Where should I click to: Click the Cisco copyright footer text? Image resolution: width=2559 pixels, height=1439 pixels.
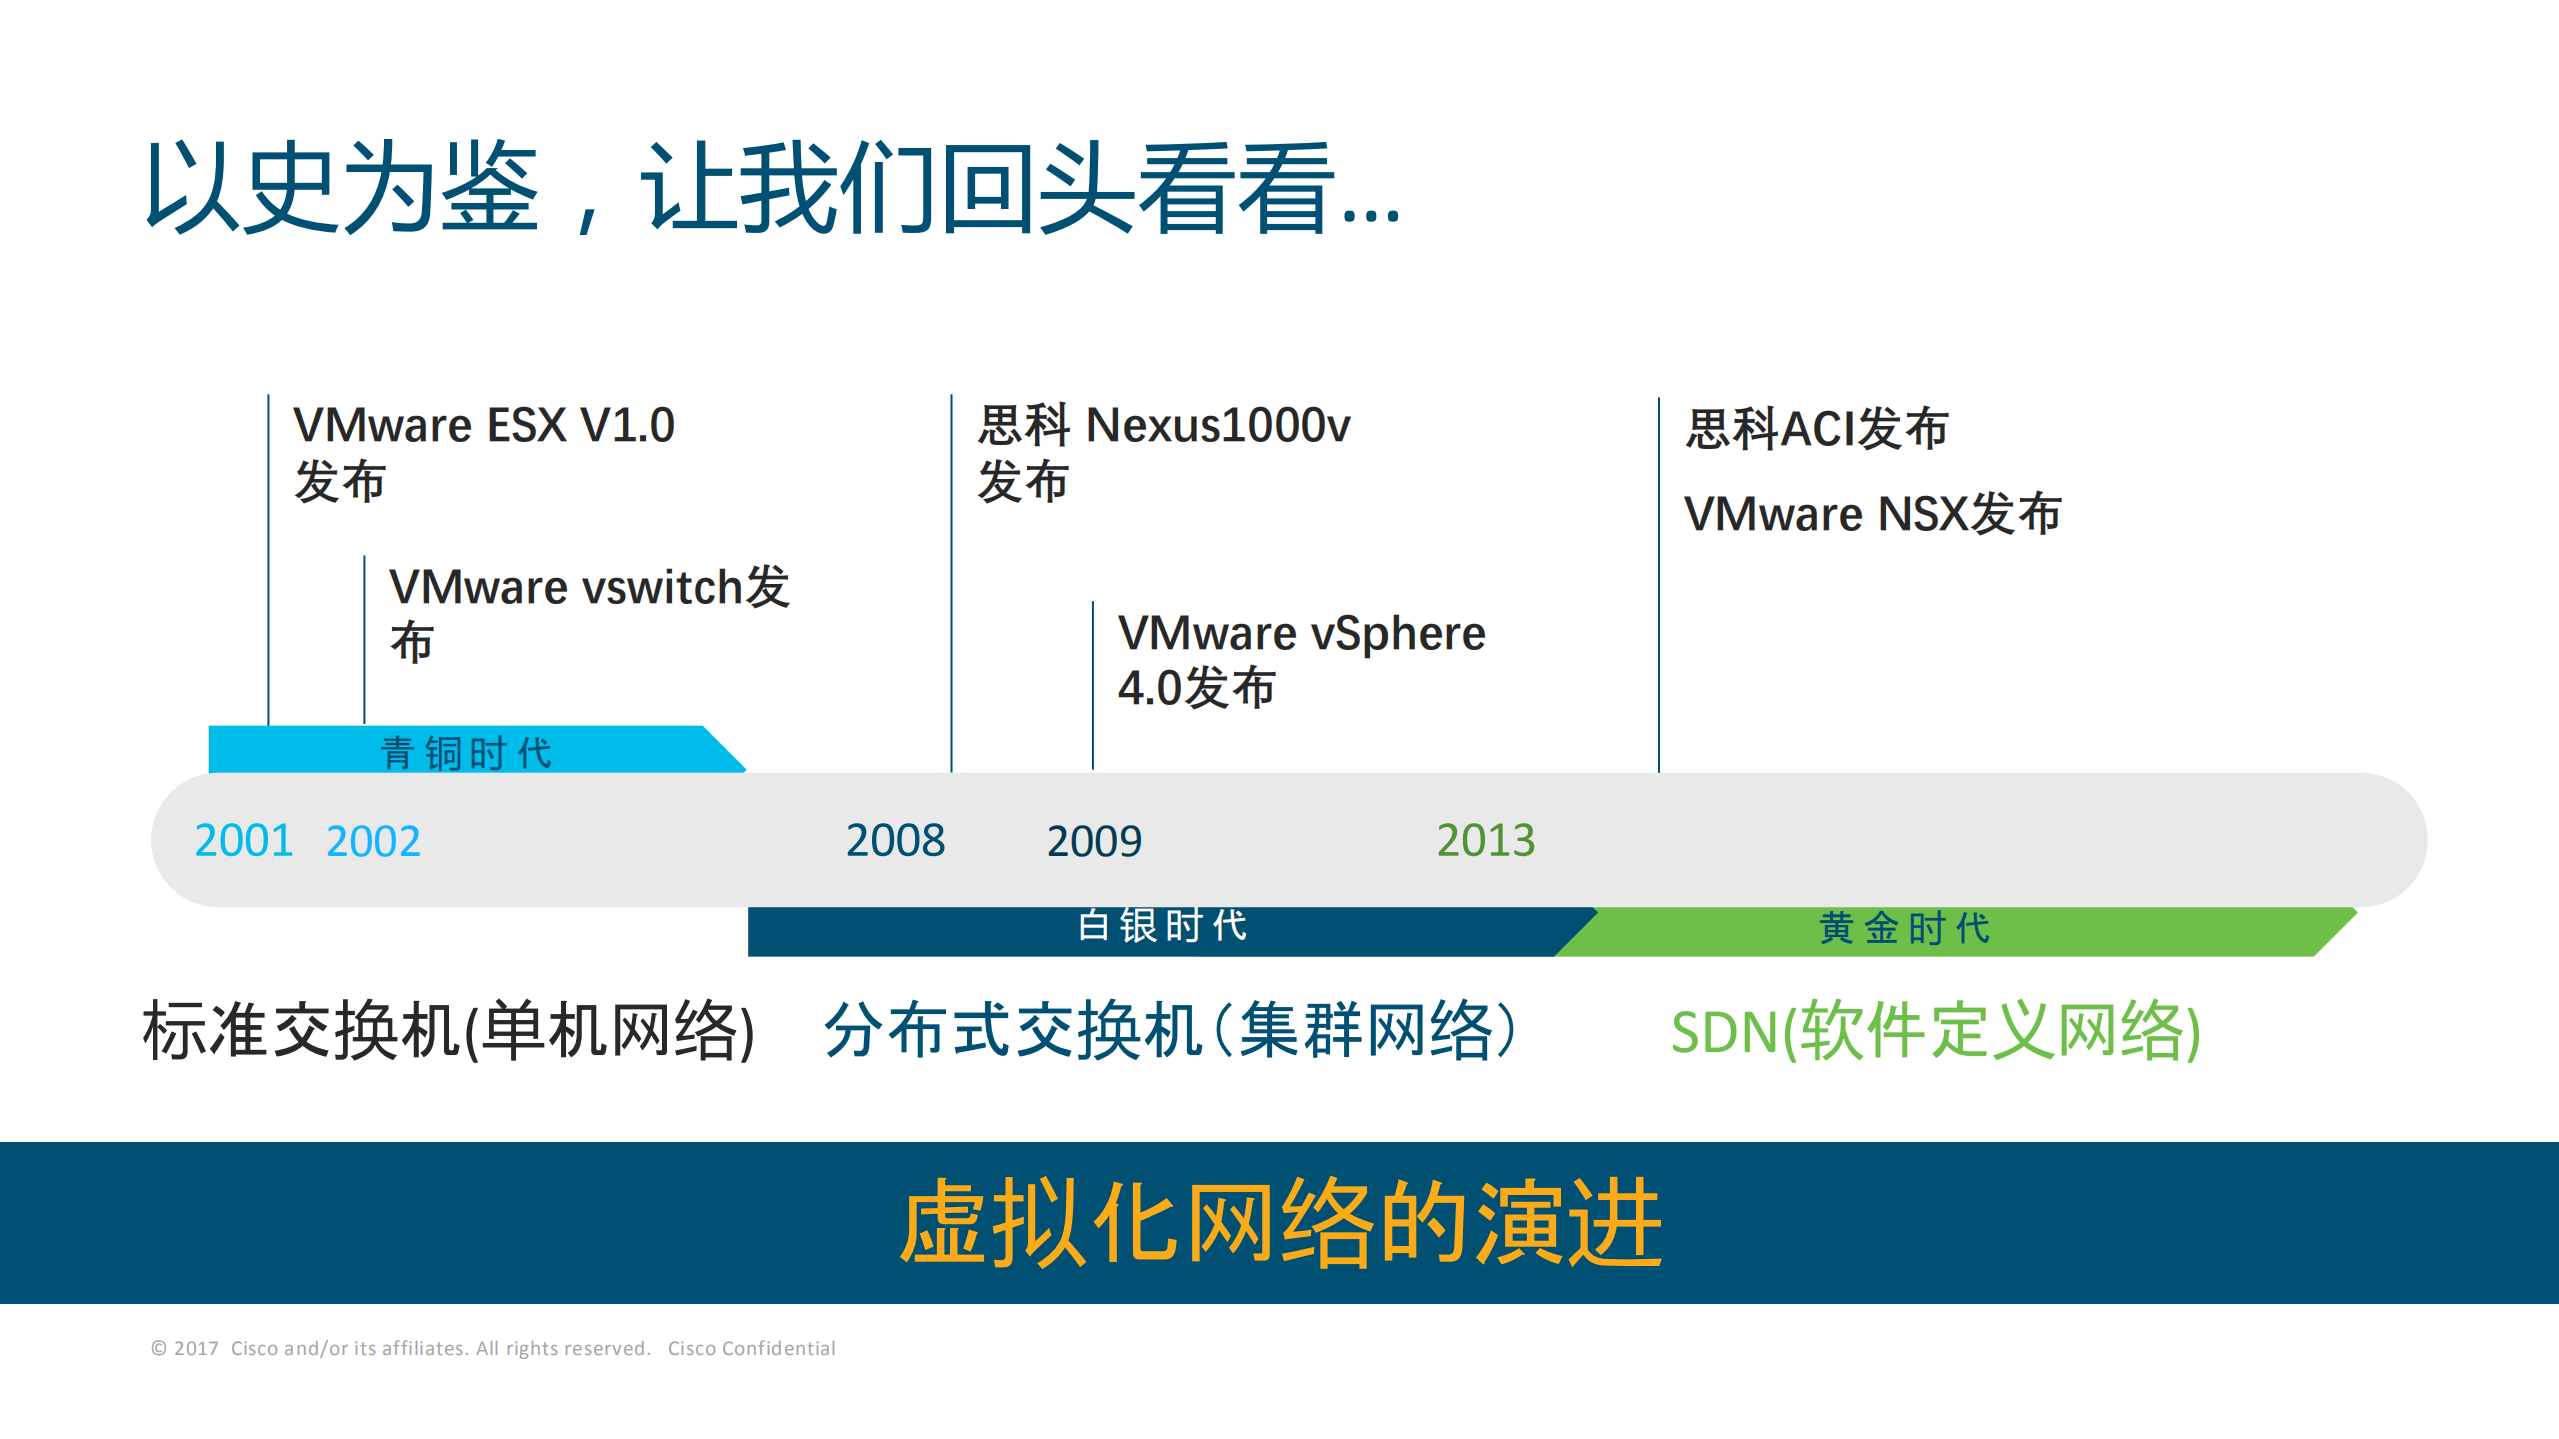(x=493, y=1348)
